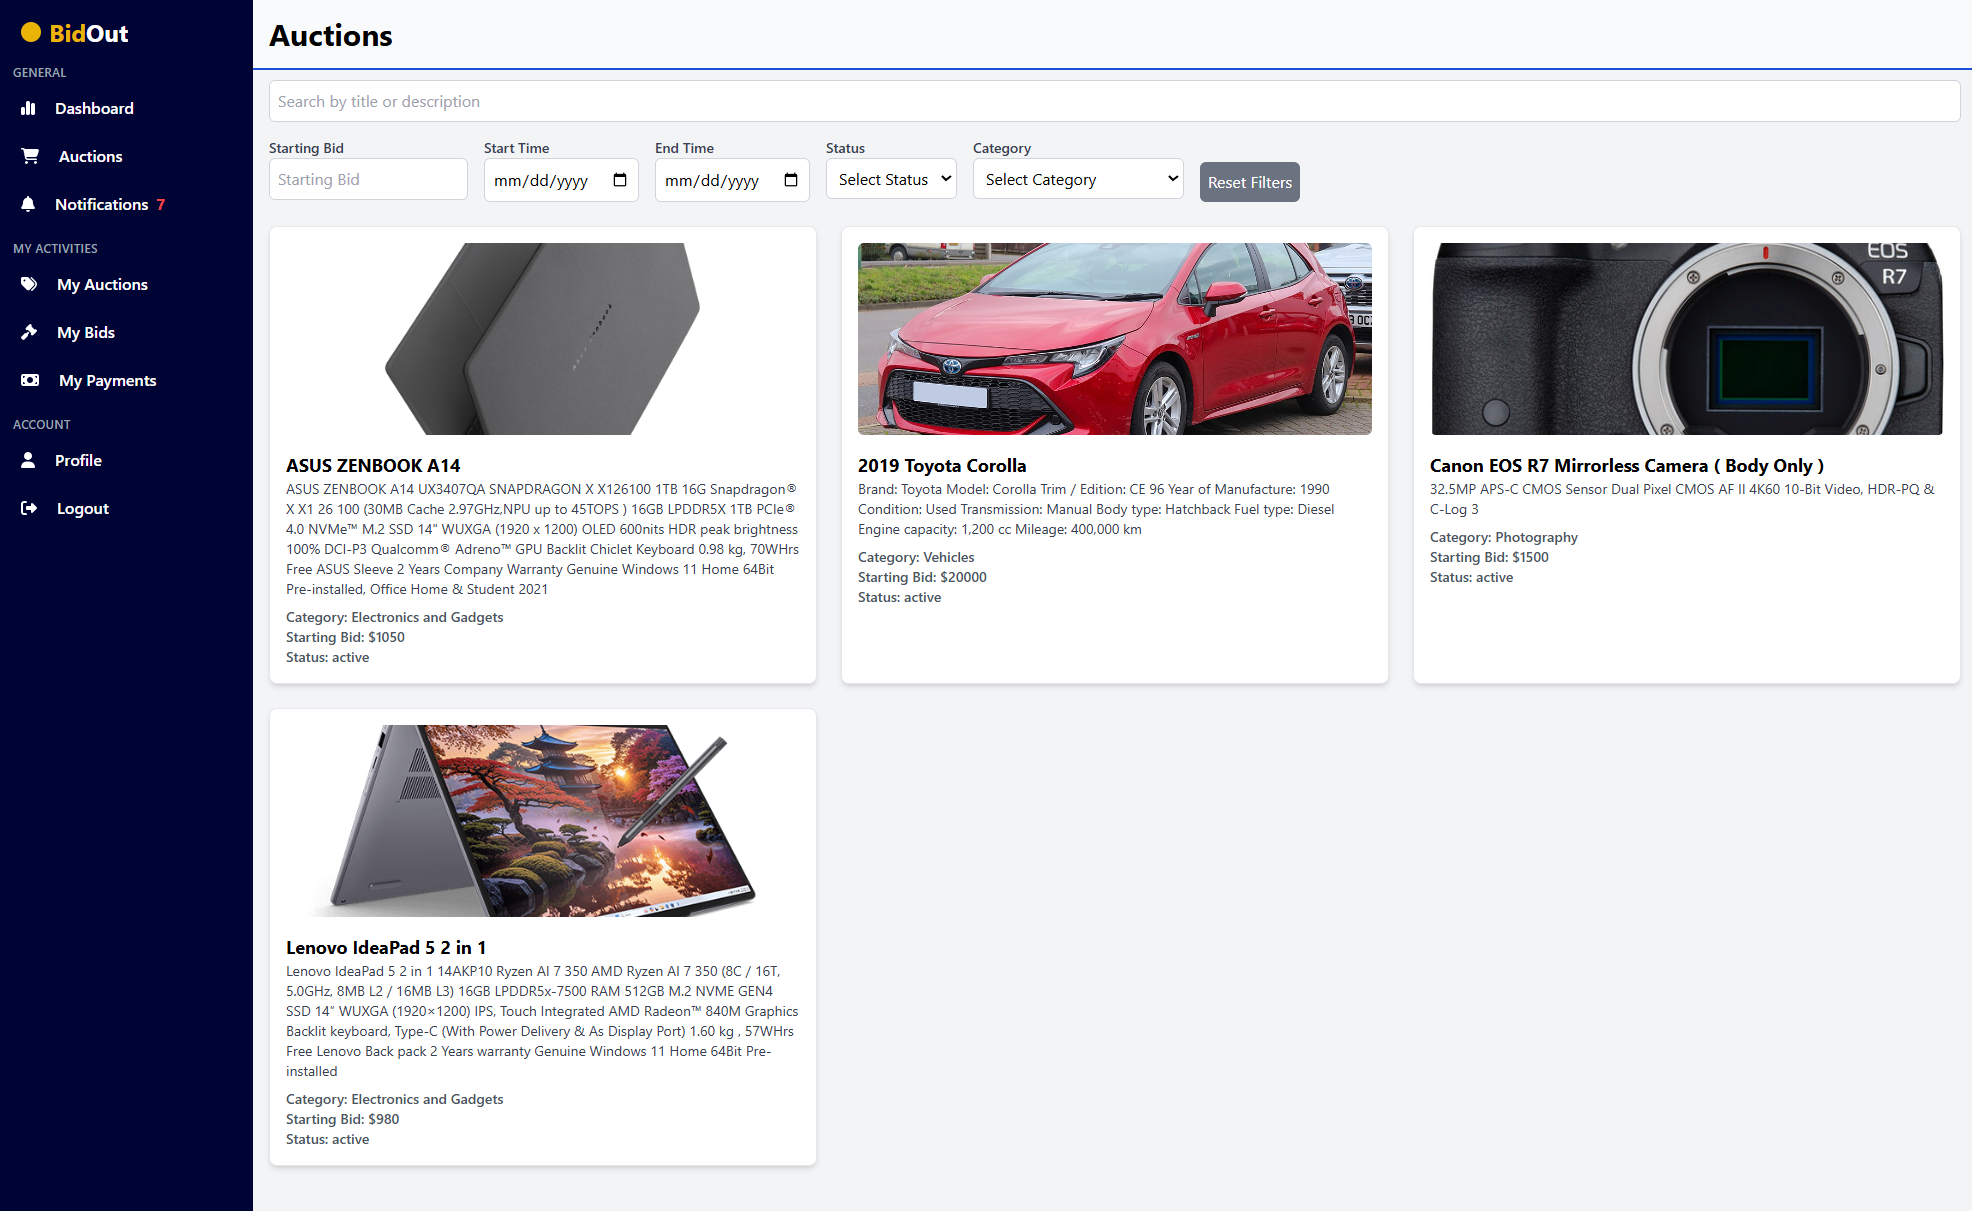Viewport: 1972px width, 1211px height.
Task: Open the ASUS ZENBOOK A14 auction title
Action: tap(373, 465)
